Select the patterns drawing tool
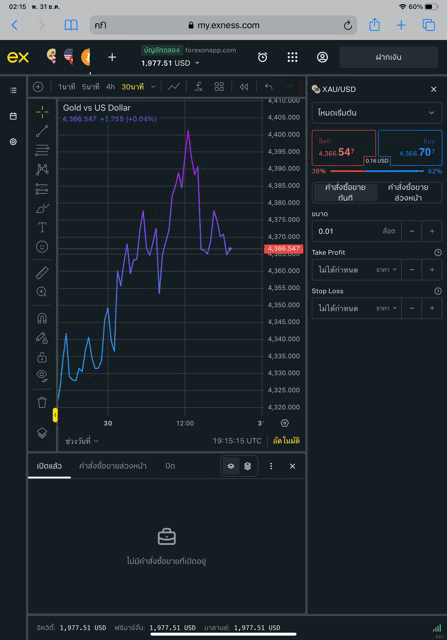The height and width of the screenshot is (640, 447). coord(42,169)
